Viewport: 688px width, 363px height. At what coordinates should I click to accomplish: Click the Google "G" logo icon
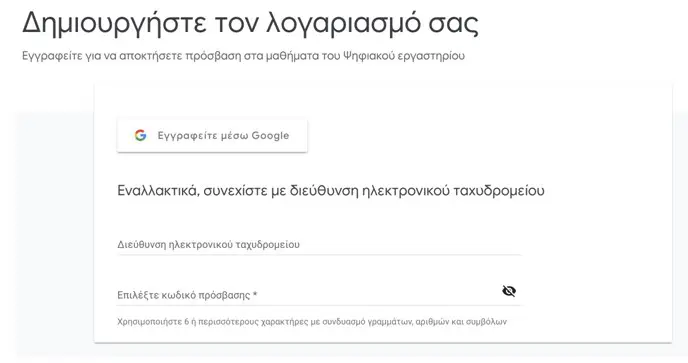[140, 135]
